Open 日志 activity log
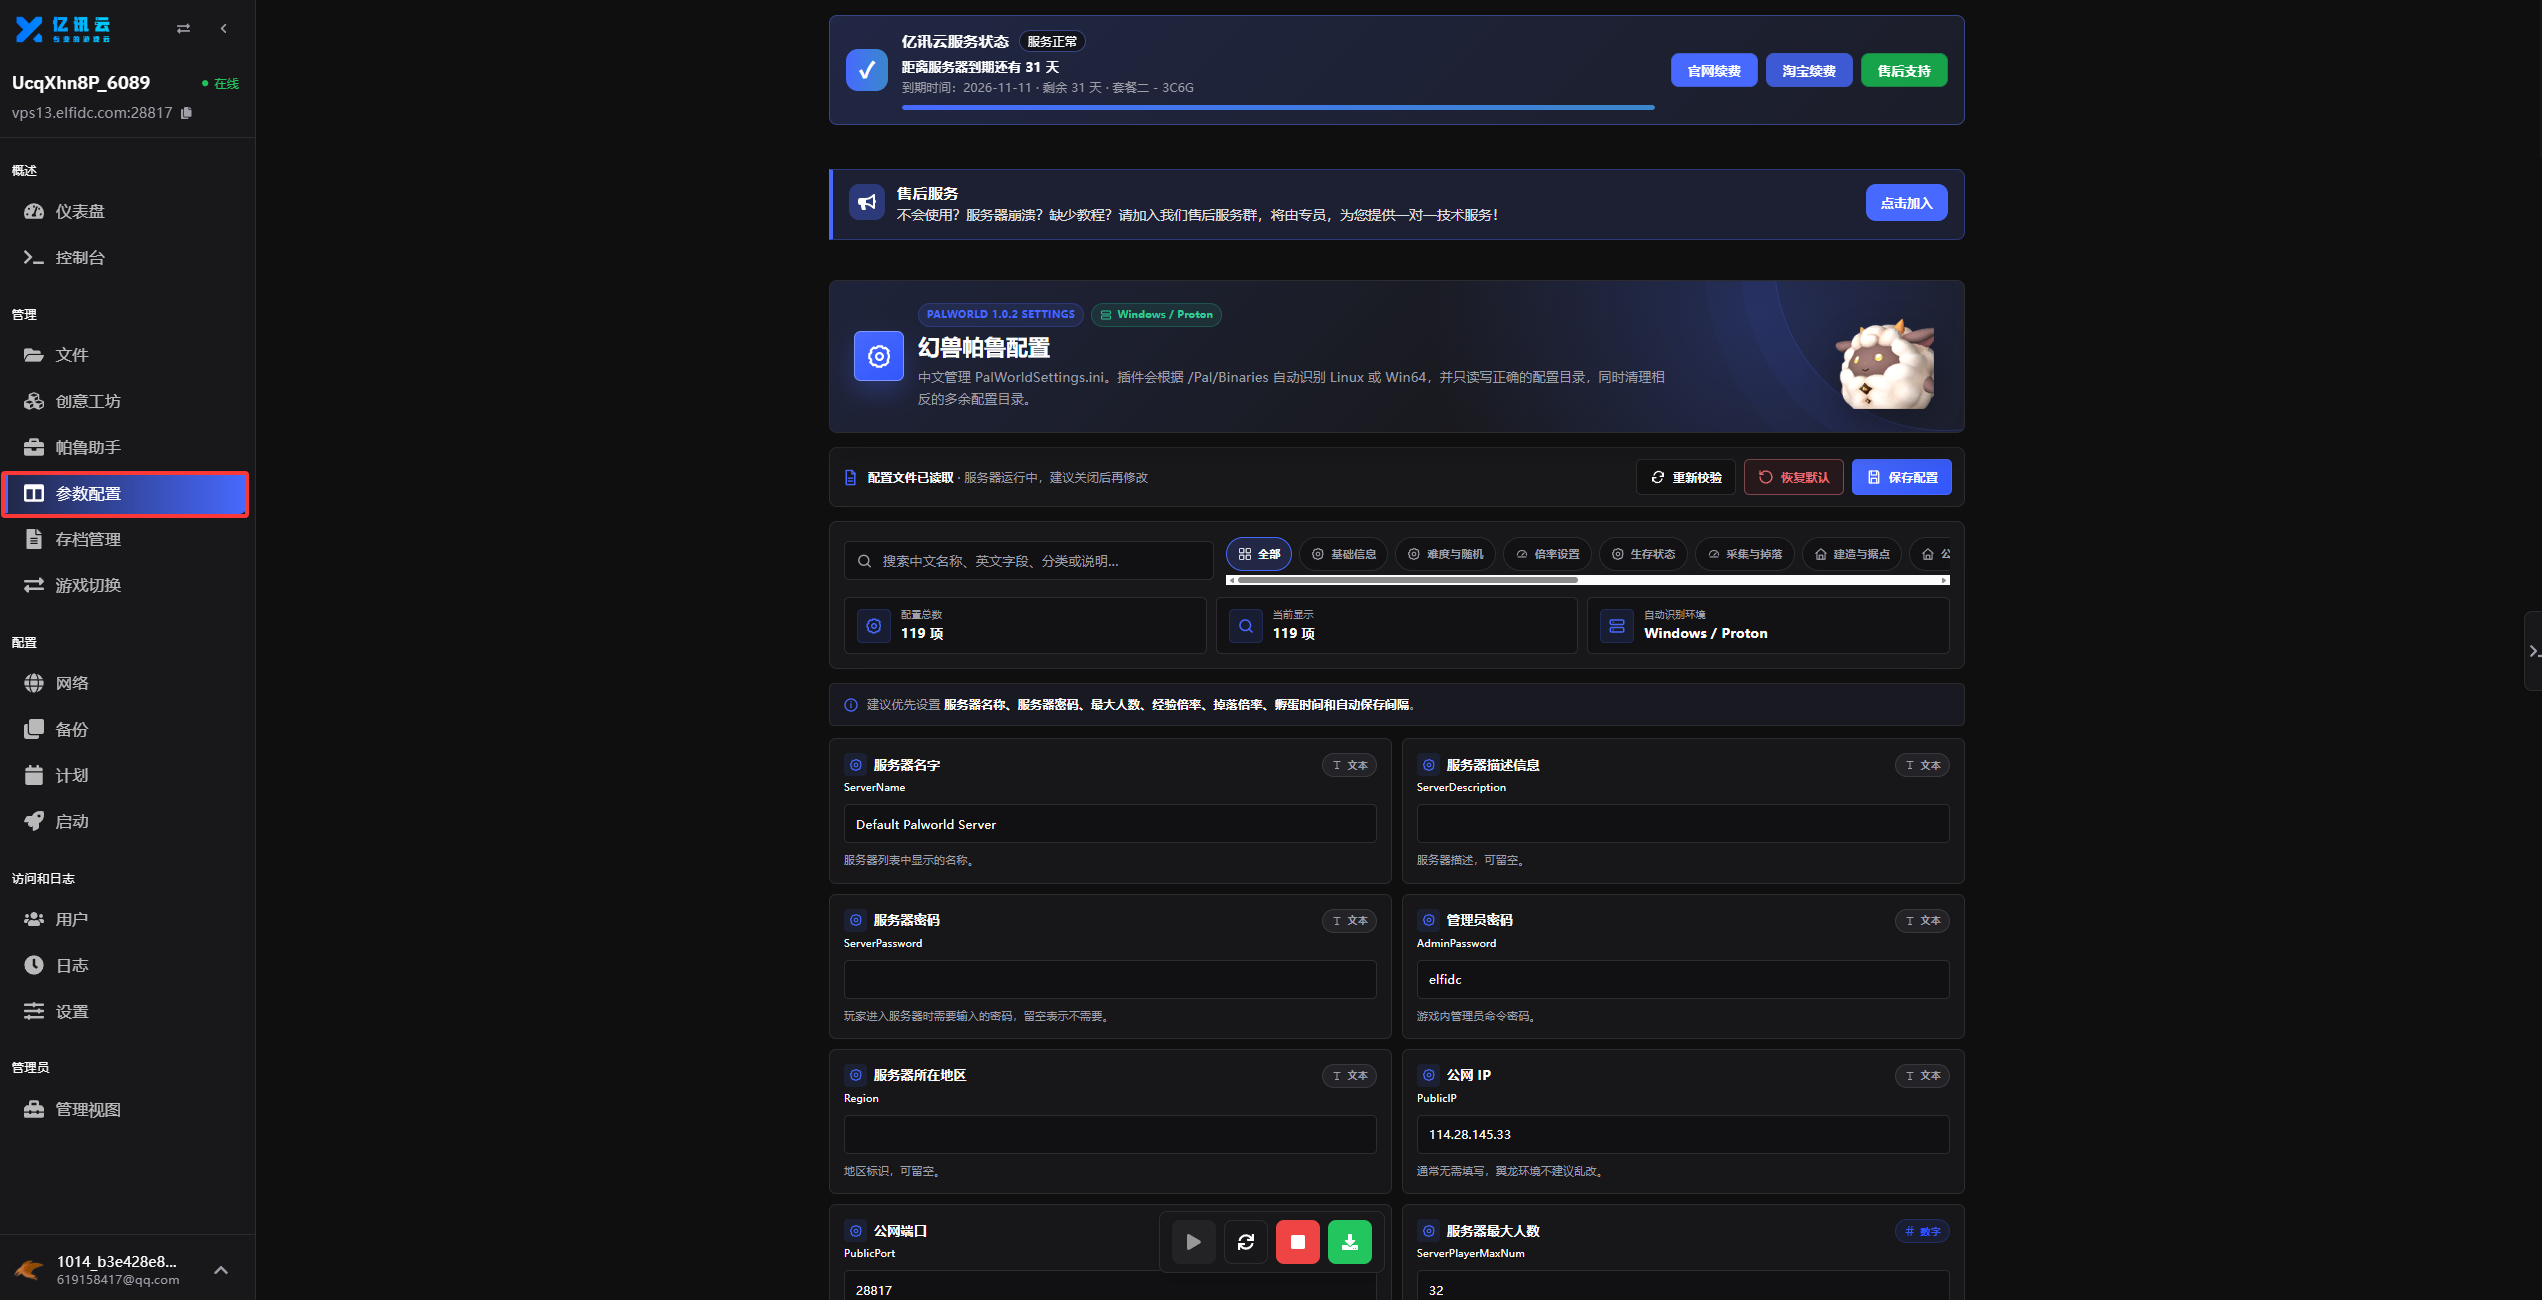 (125, 965)
